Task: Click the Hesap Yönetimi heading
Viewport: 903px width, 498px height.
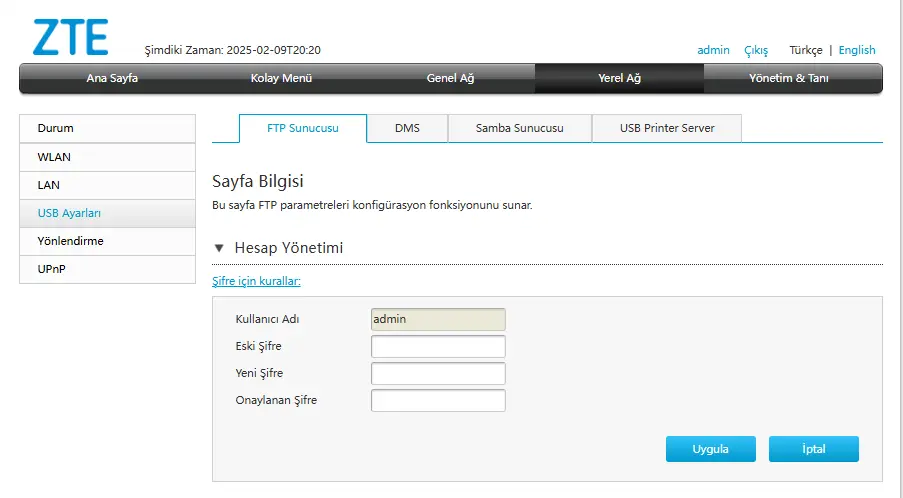Action: 289,248
